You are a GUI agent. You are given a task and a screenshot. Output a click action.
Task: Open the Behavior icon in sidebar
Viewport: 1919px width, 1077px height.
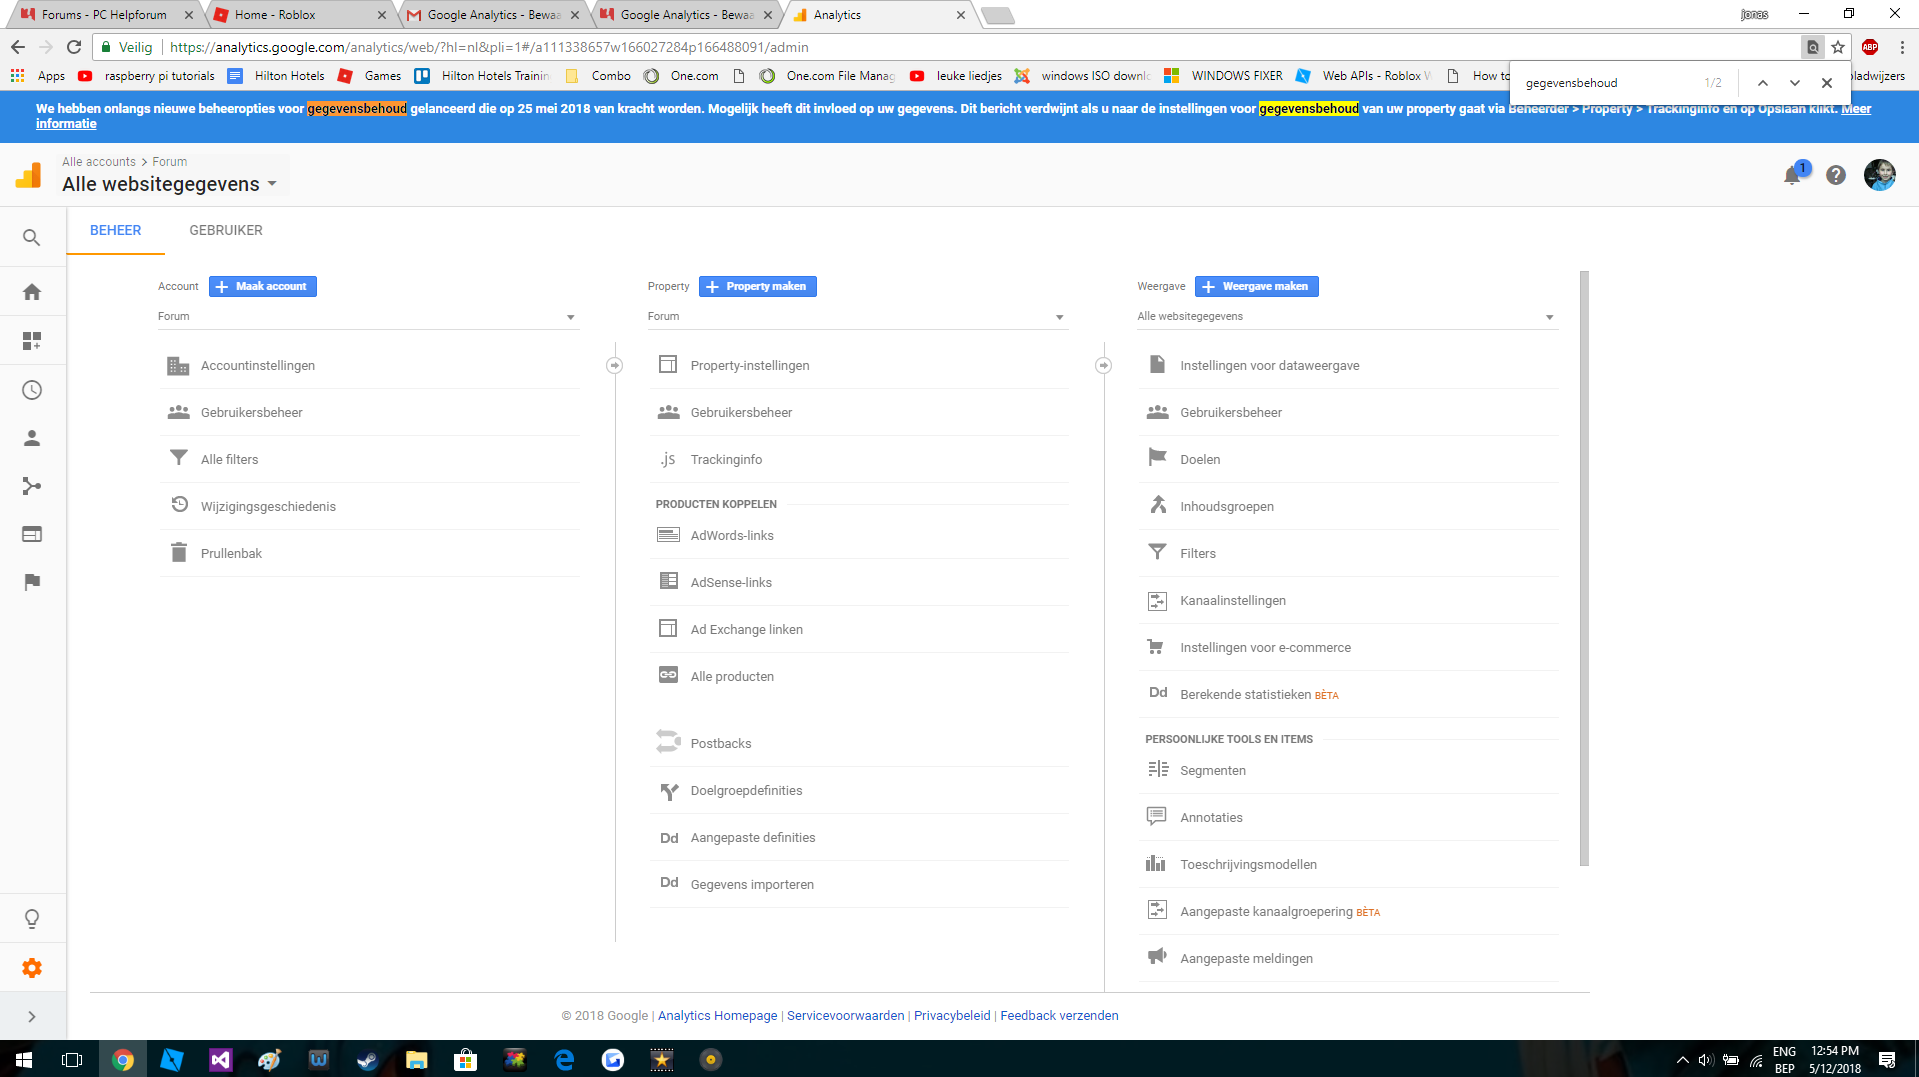(x=32, y=534)
